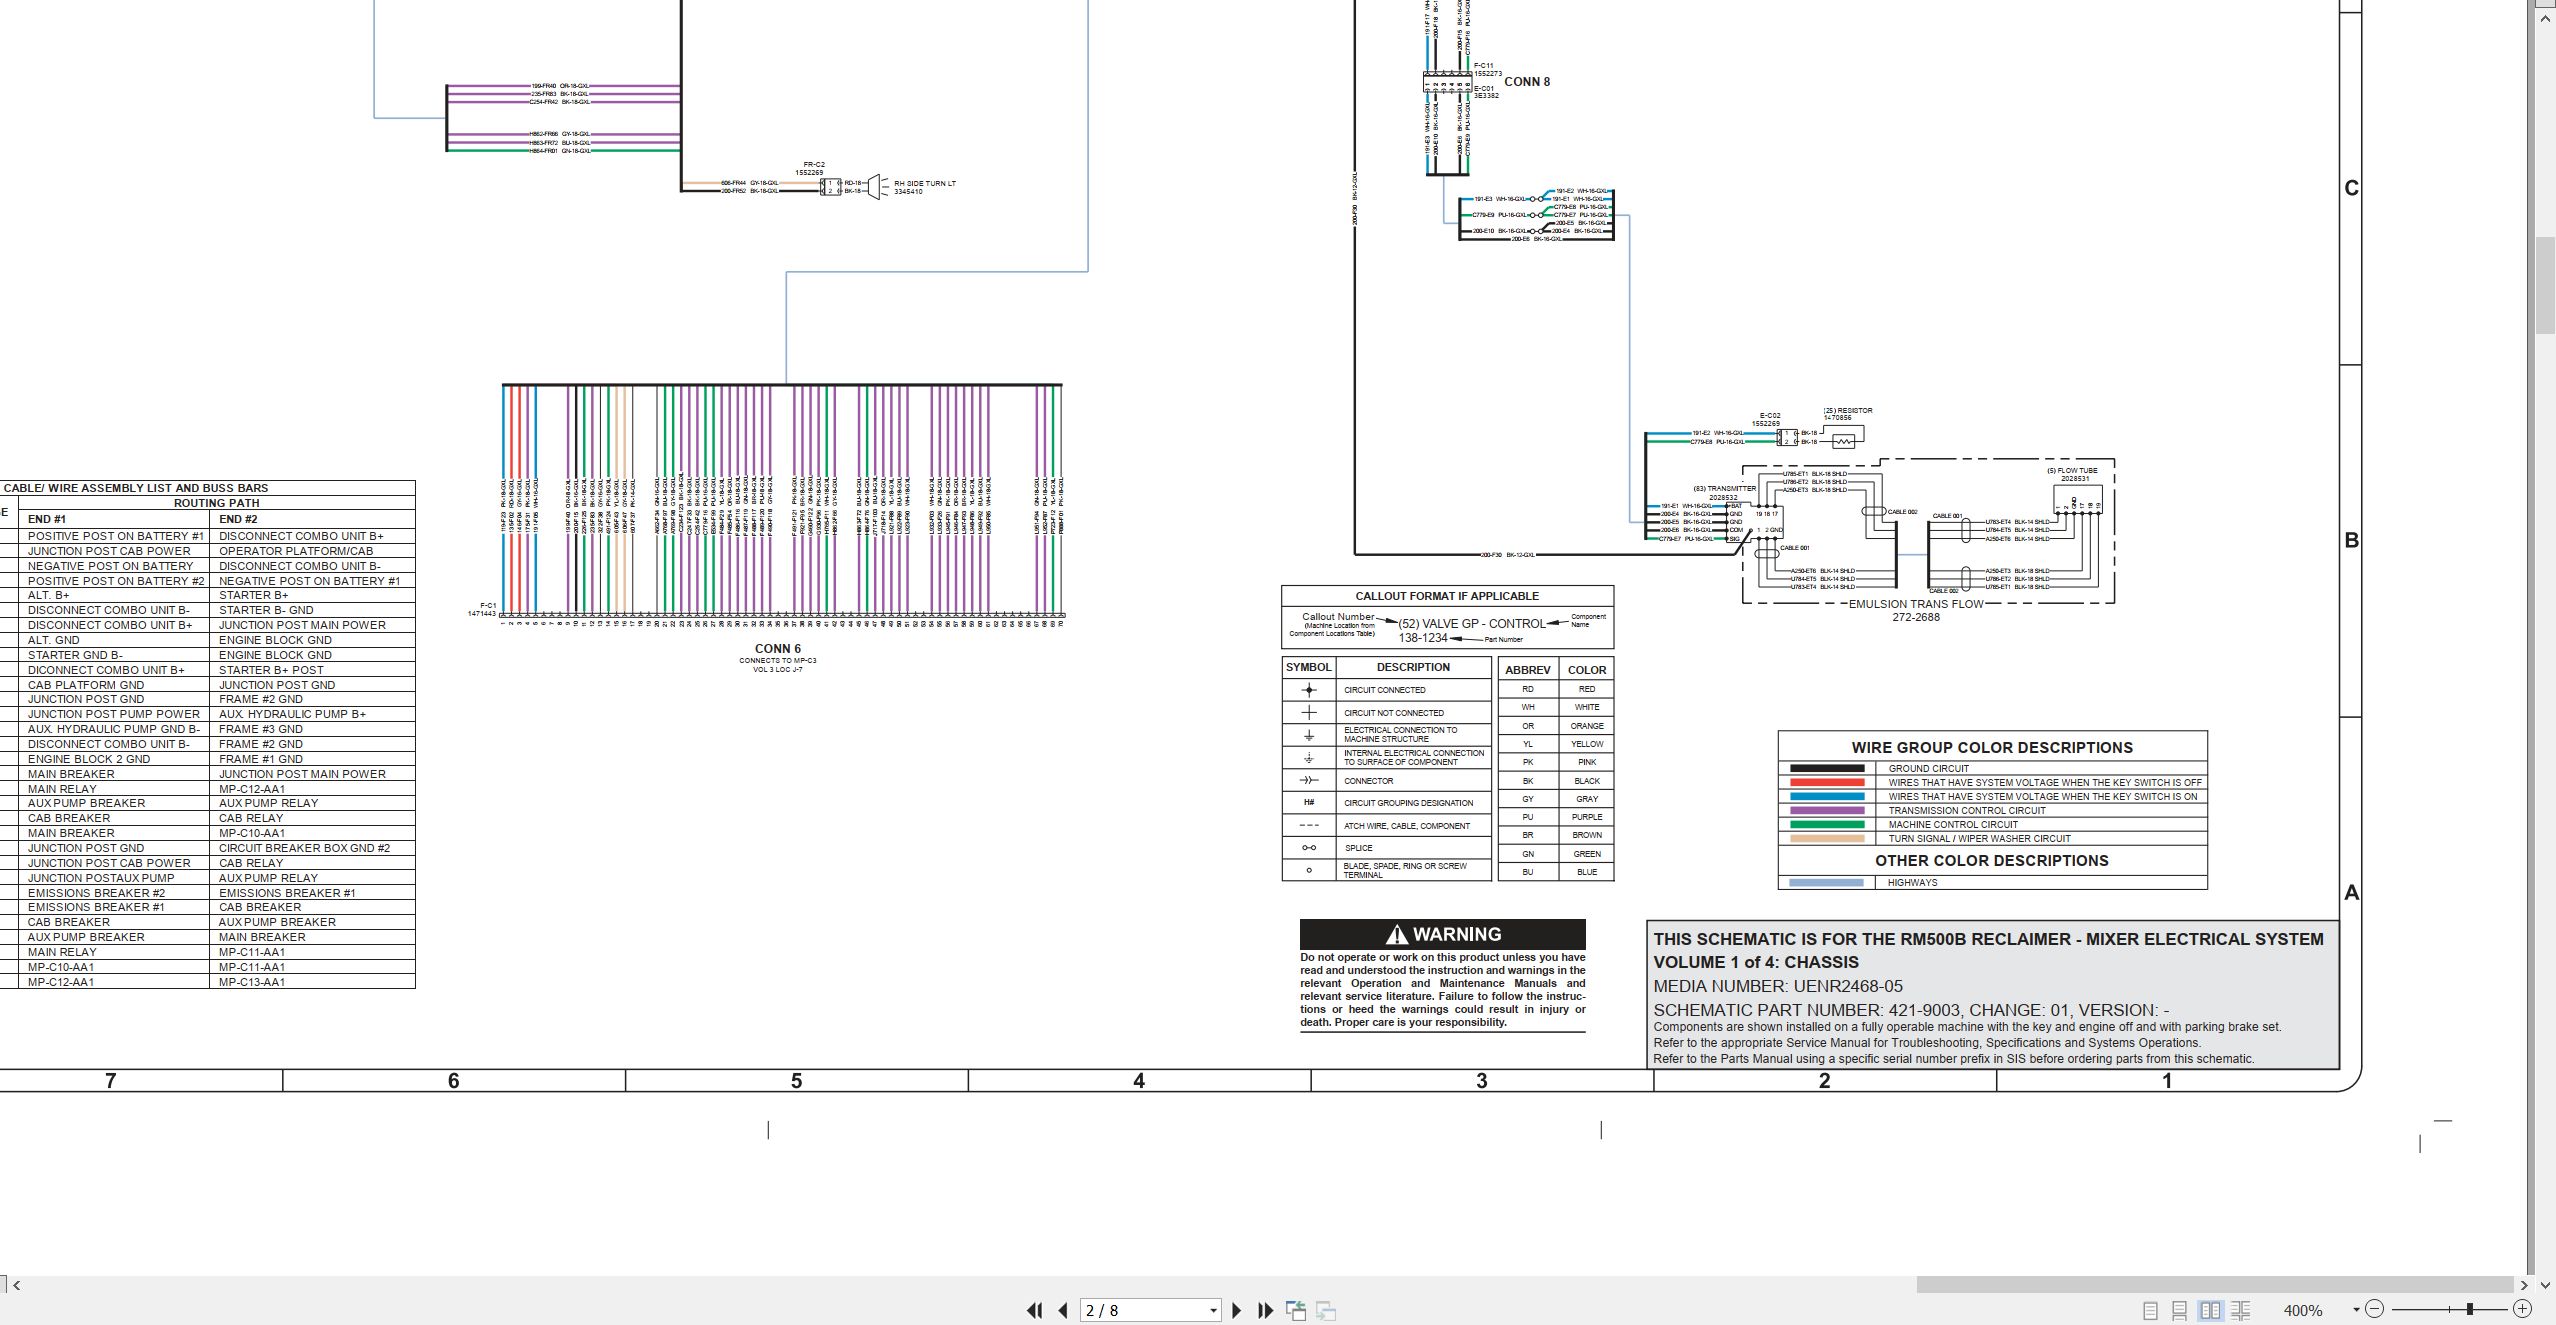
Task: Click the PURPLE color abbreviation row
Action: 1556,817
